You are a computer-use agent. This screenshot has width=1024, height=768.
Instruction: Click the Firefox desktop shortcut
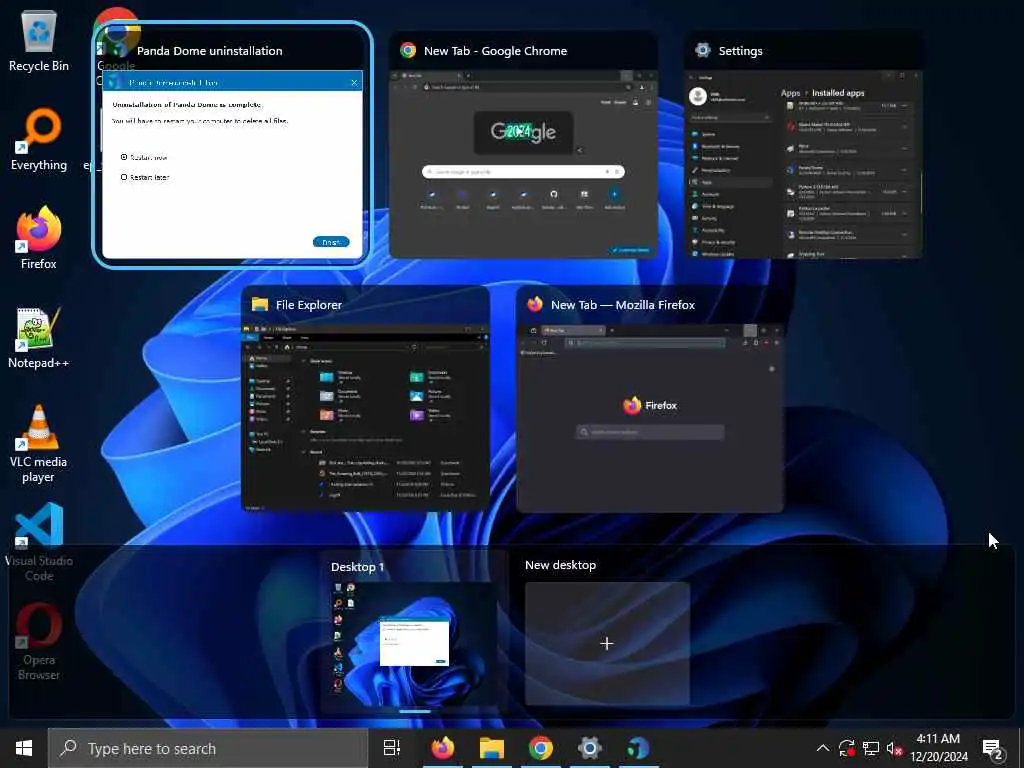39,238
